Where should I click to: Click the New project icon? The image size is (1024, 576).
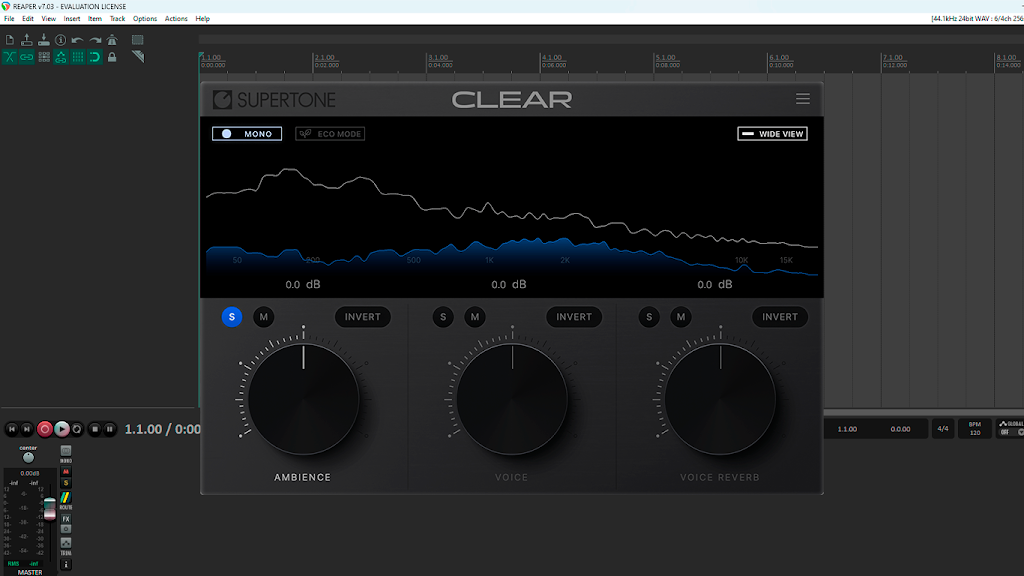(x=10, y=40)
